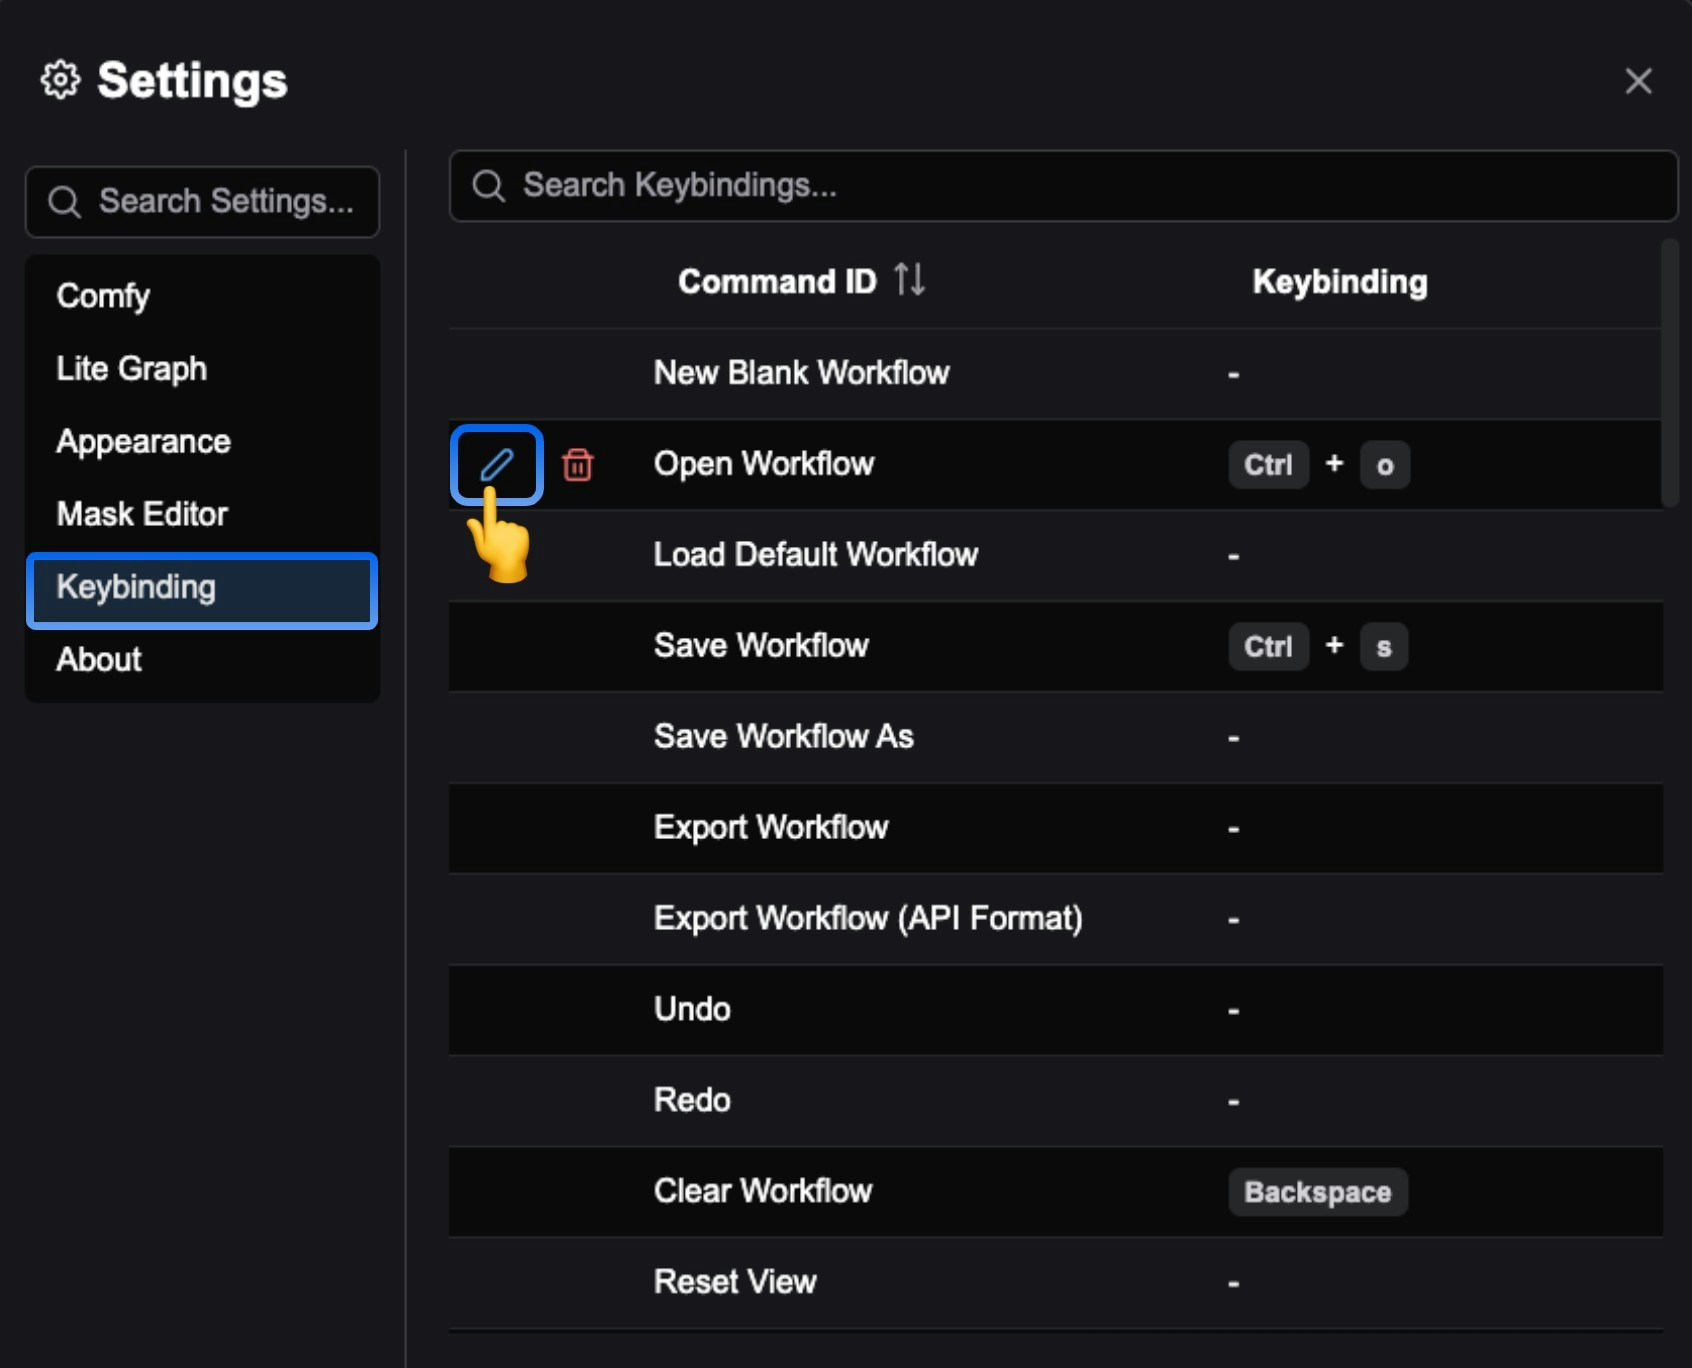This screenshot has width=1692, height=1368.
Task: Open the Mask Editor settings section
Action: tap(141, 514)
